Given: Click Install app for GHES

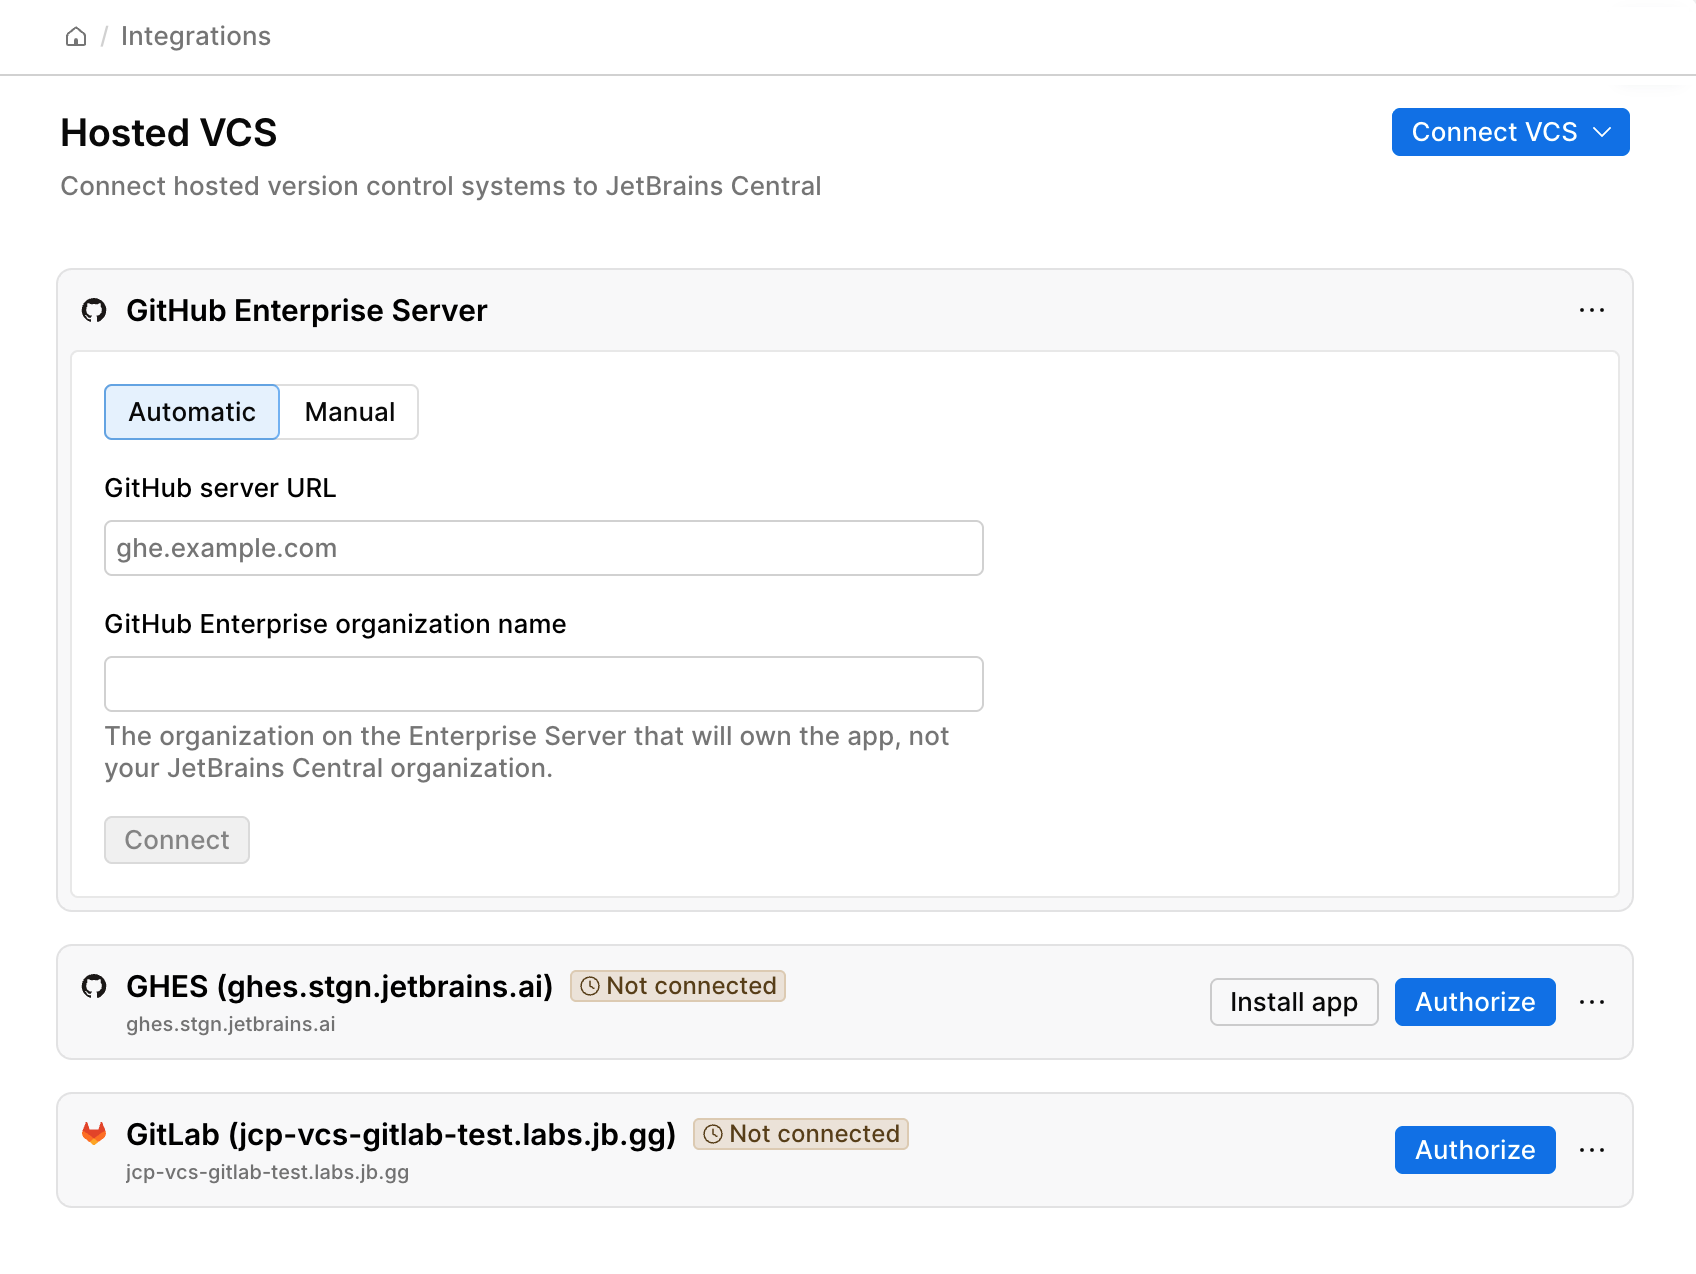Looking at the screenshot, I should tap(1294, 1002).
